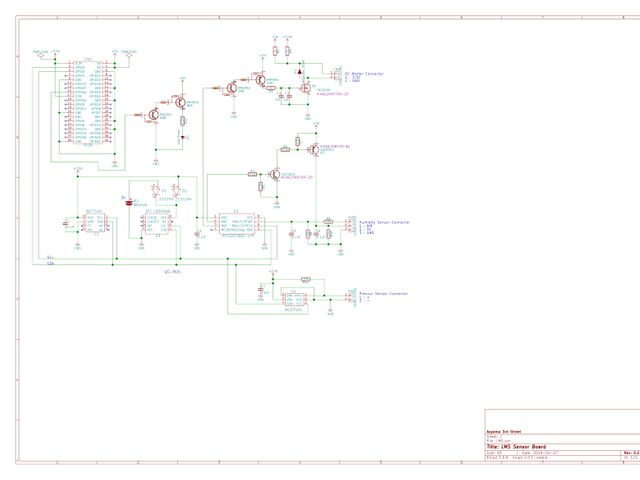Select the NPN transistor left of PCF8574 output

272,173
